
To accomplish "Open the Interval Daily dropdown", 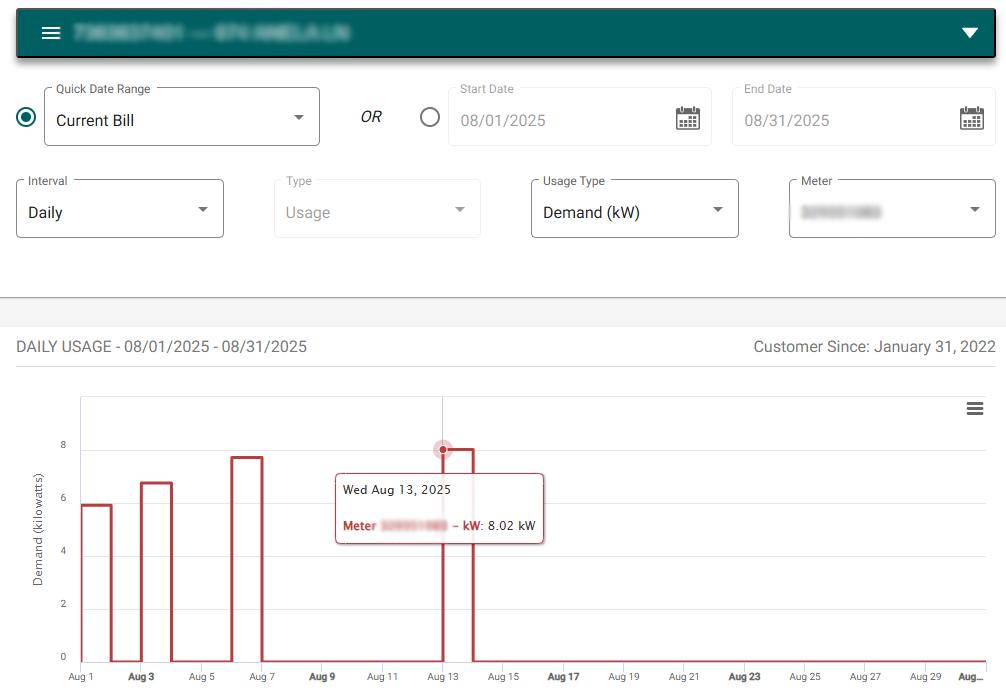I will (x=120, y=209).
